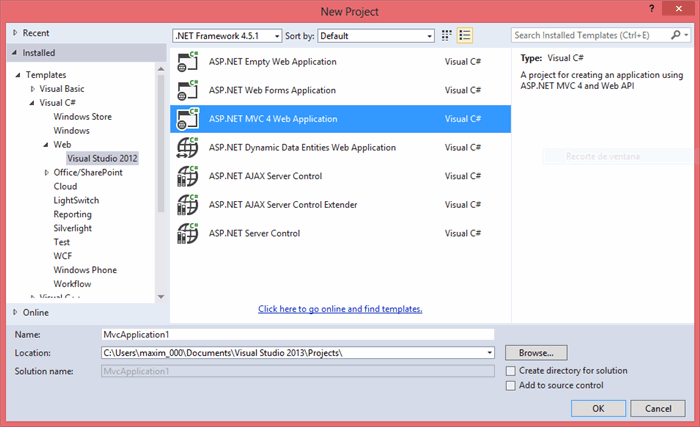Viewport: 700px width, 427px height.
Task: Click the search magnifier icon
Action: (676, 35)
